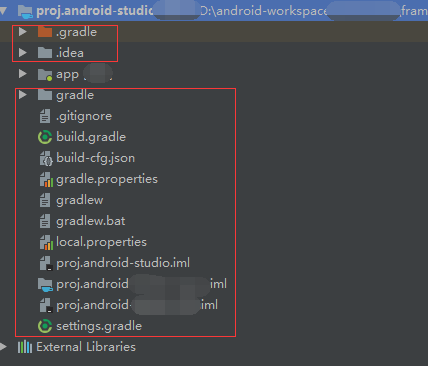This screenshot has width=428, height=366.
Task: Click the External Libraries icon
Action: point(25,347)
